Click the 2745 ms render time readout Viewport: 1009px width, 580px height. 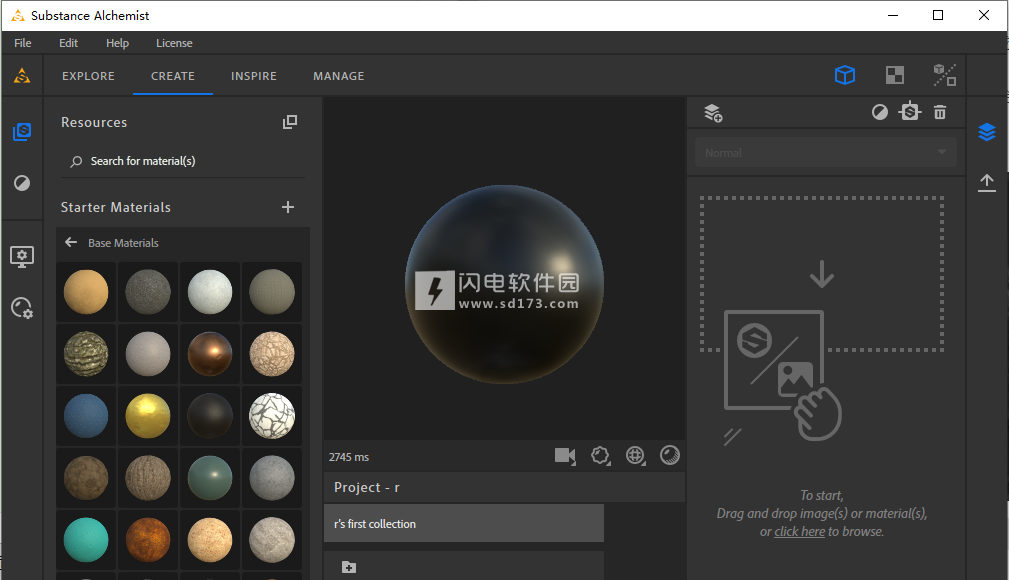349,457
